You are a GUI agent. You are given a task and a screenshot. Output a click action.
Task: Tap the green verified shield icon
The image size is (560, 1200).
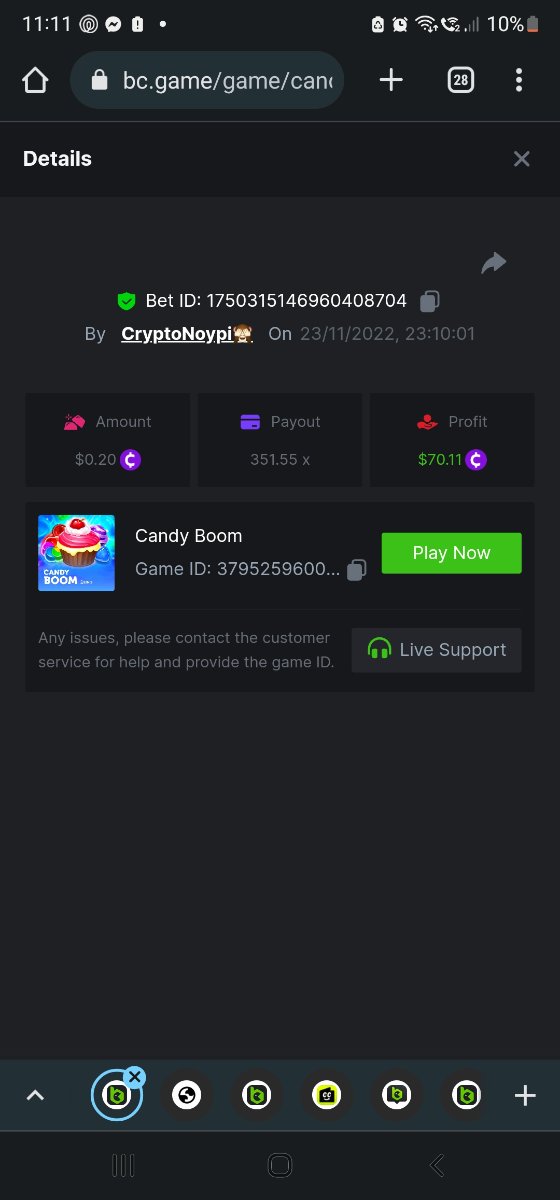pos(126,300)
